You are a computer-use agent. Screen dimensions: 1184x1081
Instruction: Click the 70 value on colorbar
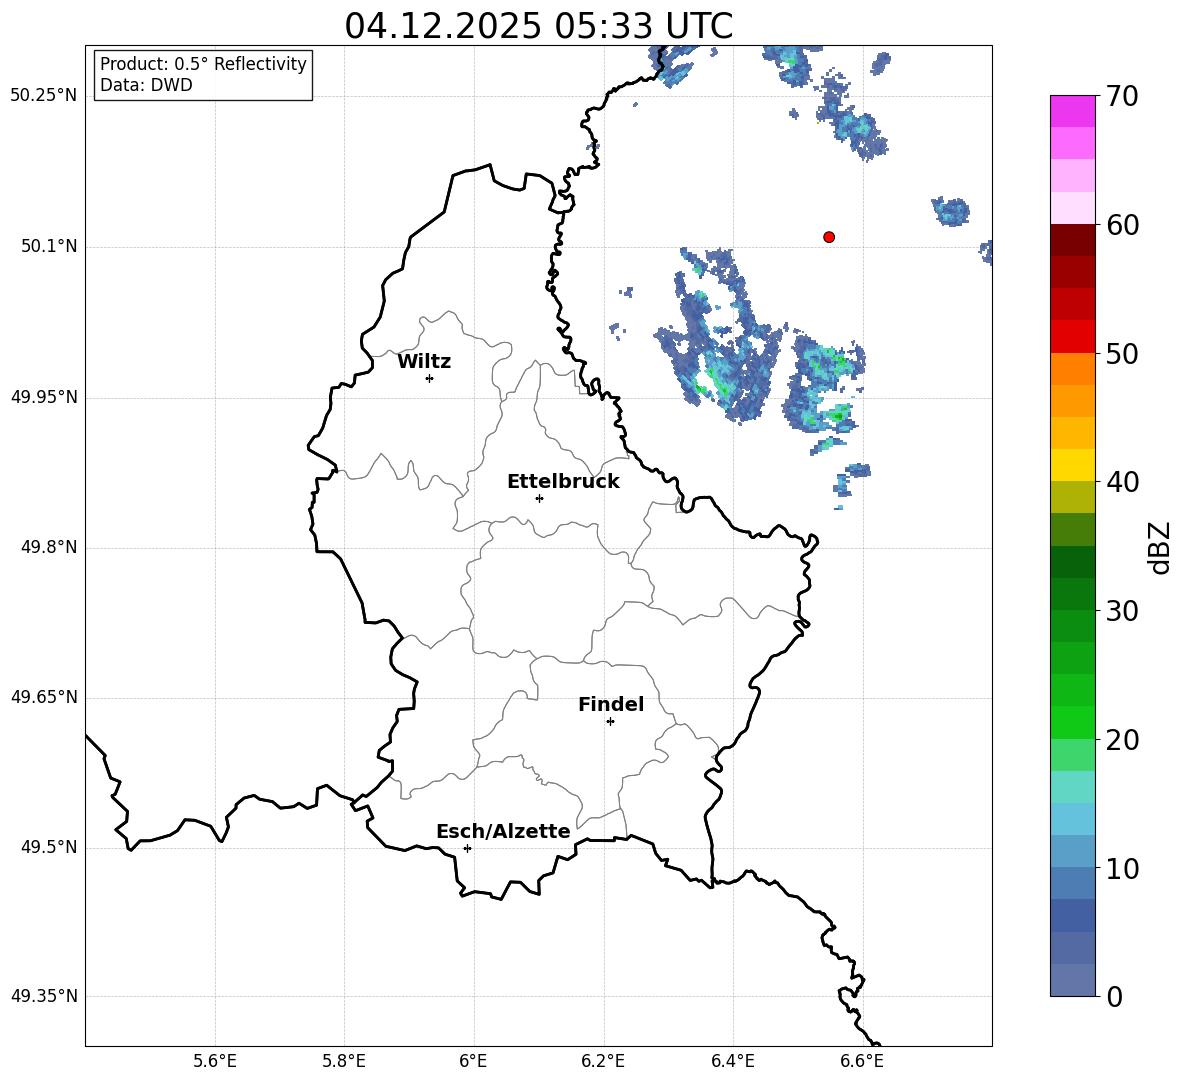(x=1122, y=96)
